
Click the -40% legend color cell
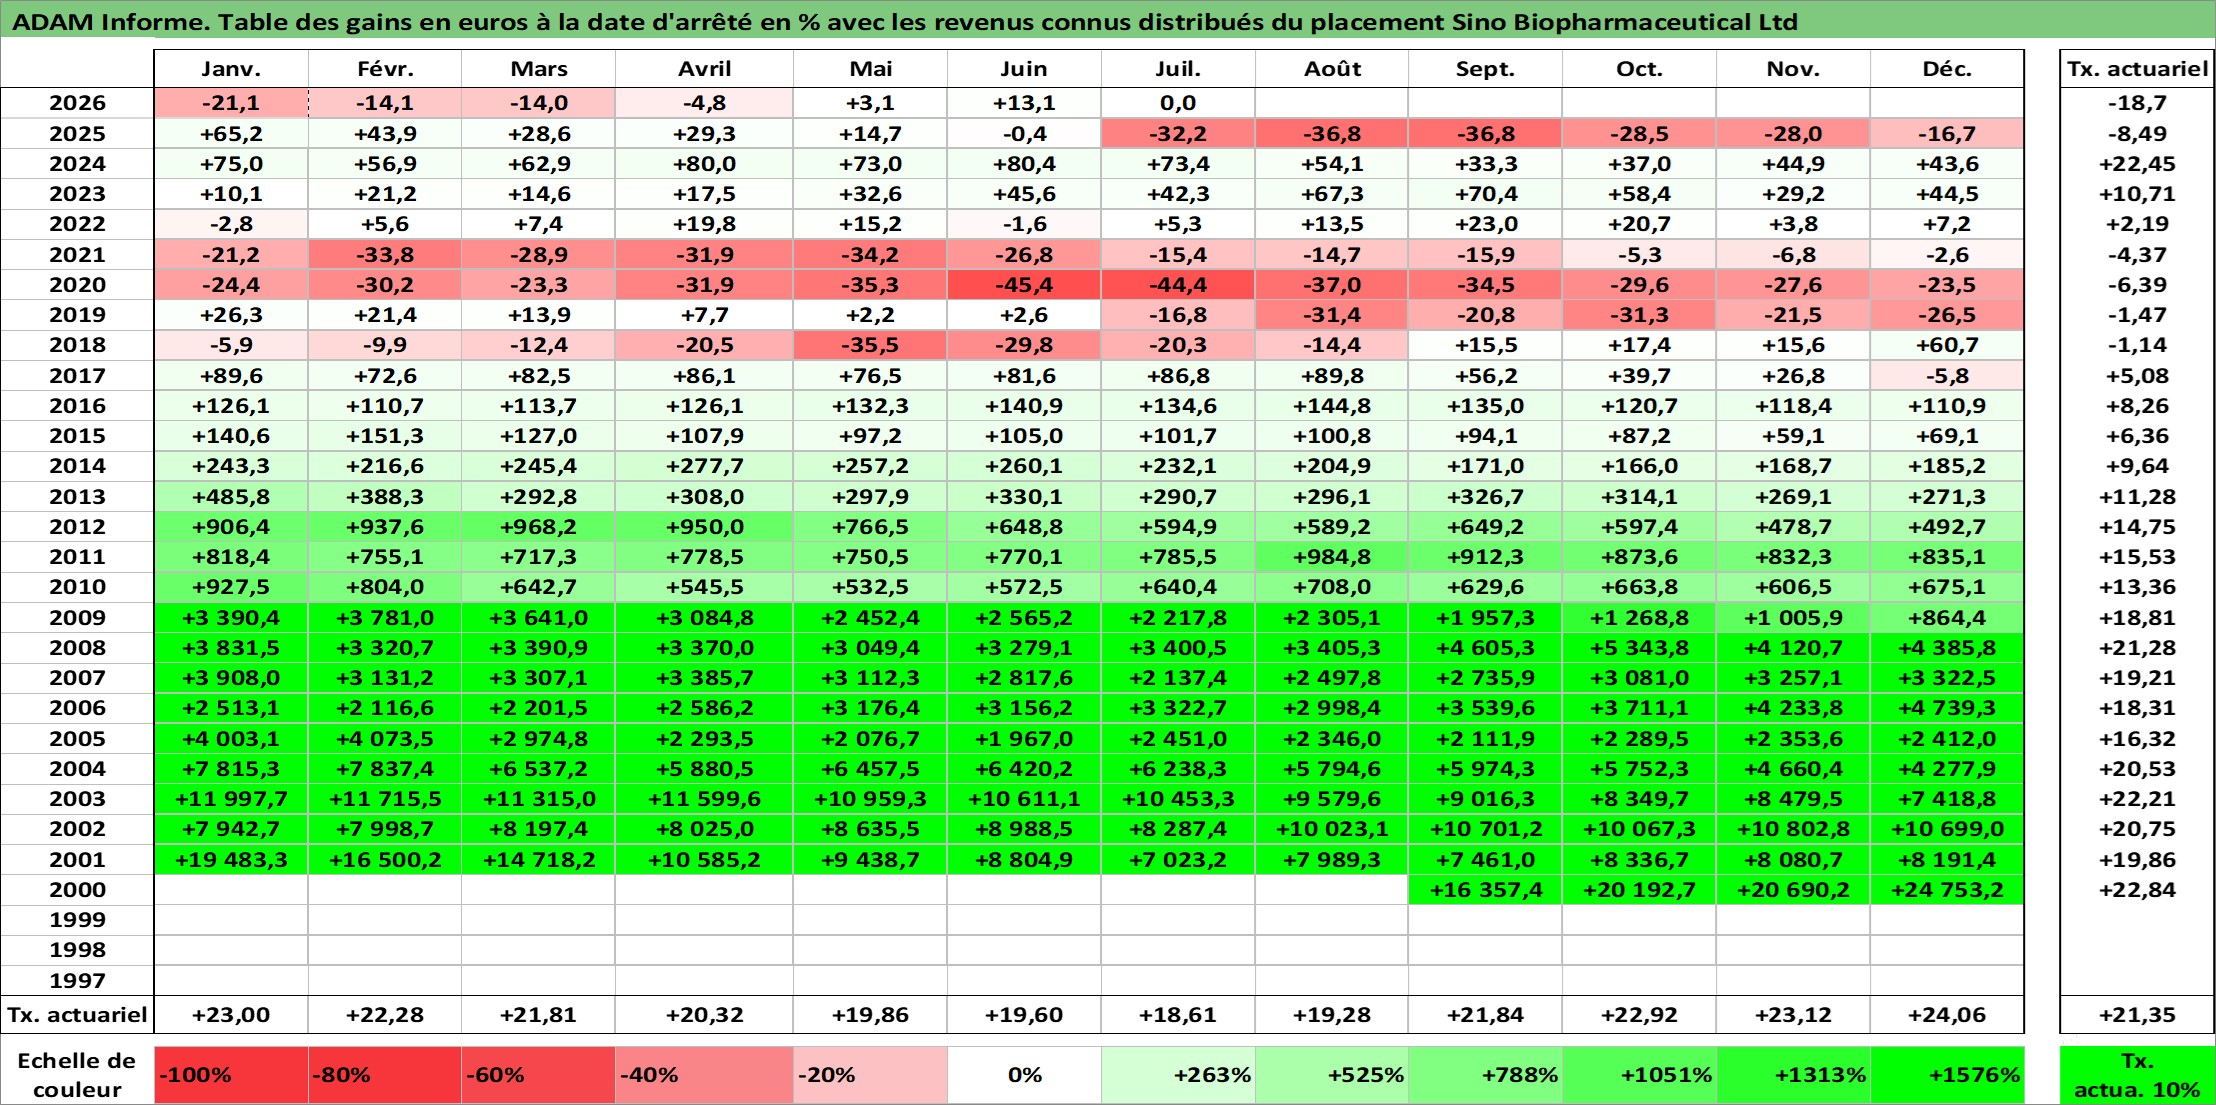tap(704, 1075)
